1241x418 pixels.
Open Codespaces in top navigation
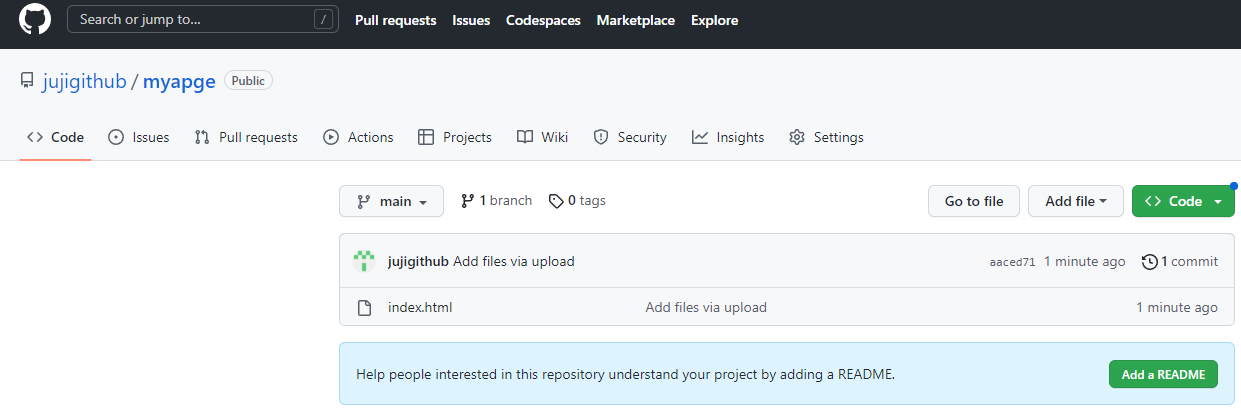click(543, 20)
